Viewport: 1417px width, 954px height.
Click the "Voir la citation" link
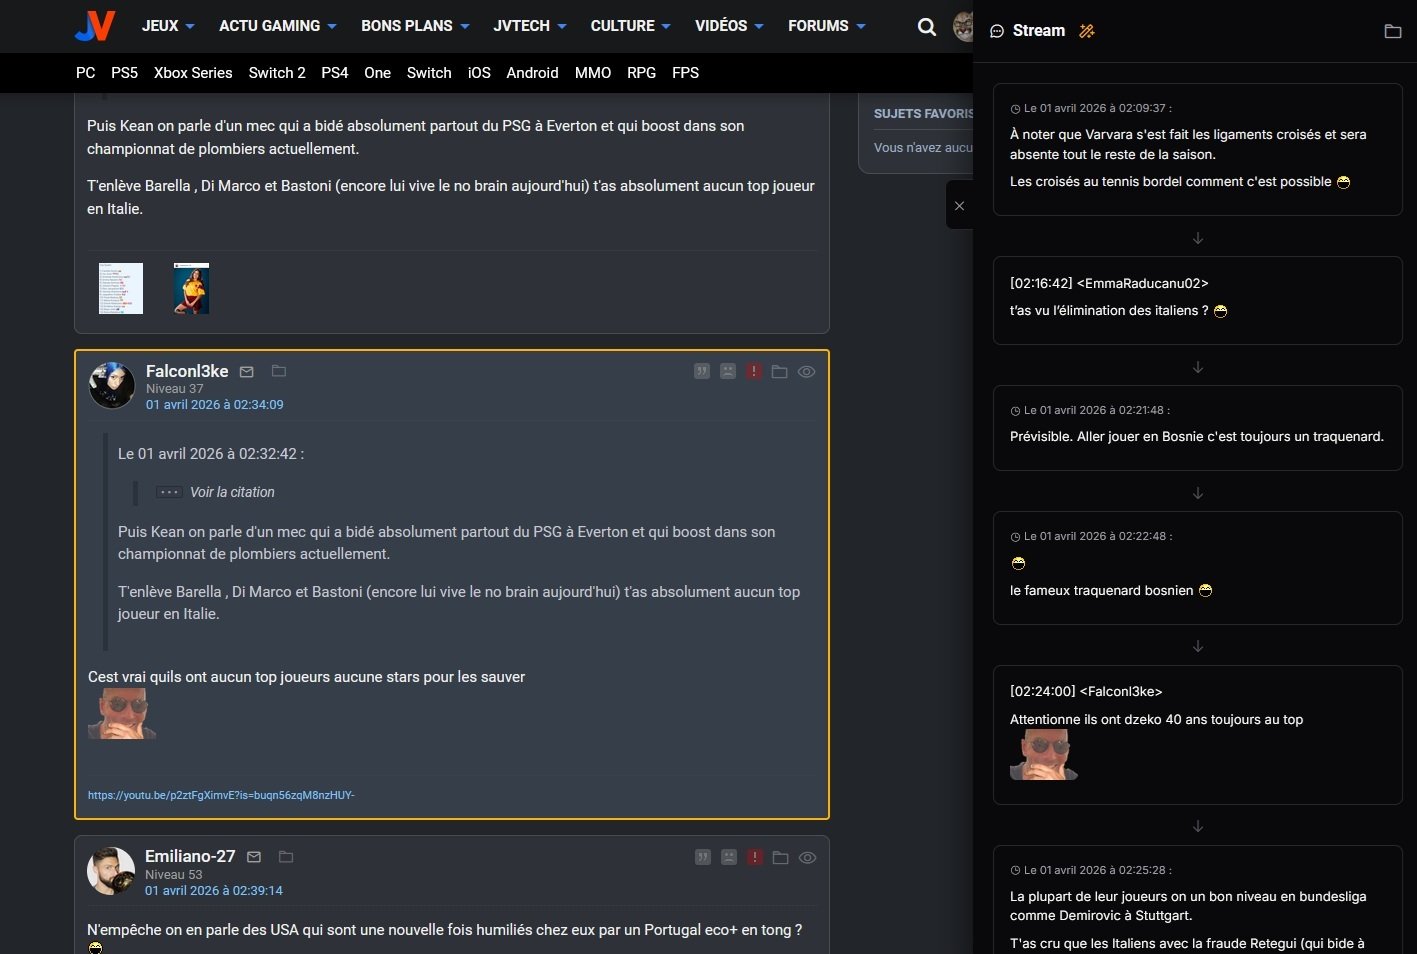pyautogui.click(x=232, y=492)
